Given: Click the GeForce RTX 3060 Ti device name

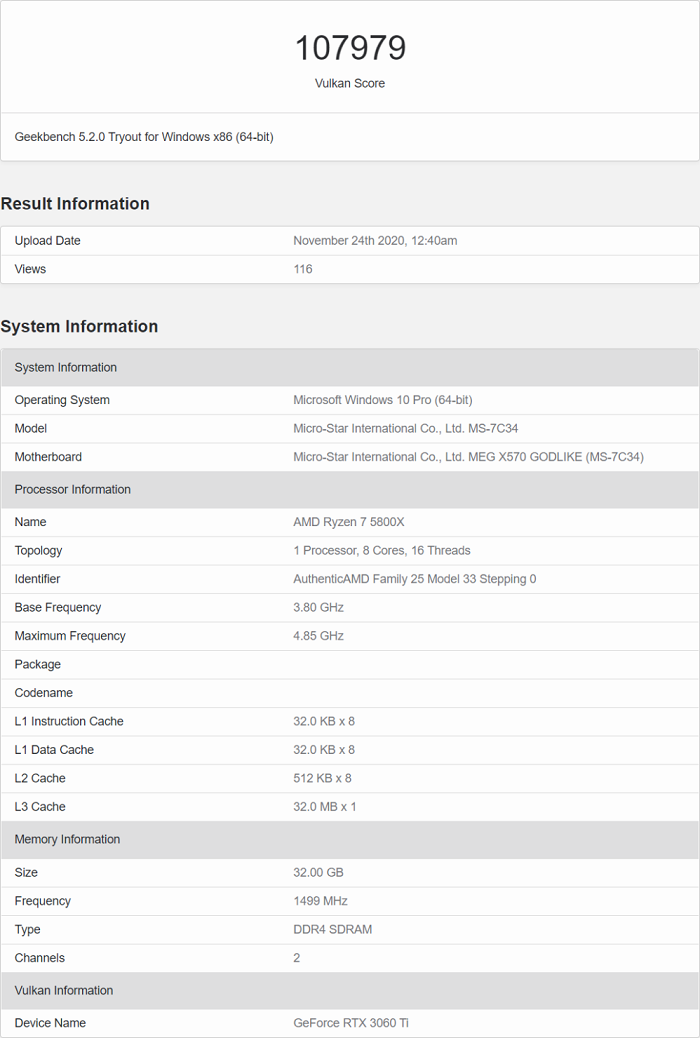Looking at the screenshot, I should [x=351, y=1023].
